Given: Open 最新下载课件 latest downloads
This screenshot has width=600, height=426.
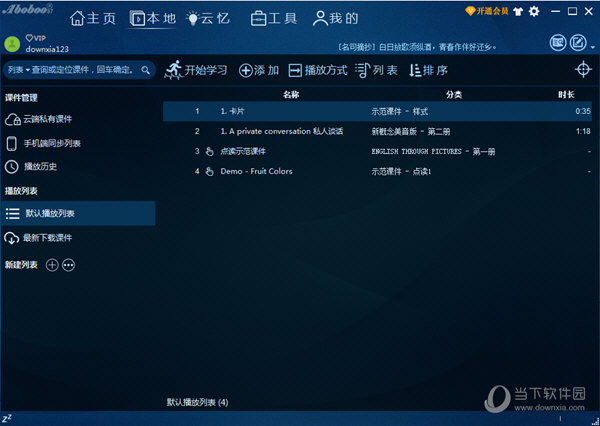Looking at the screenshot, I should pos(38,238).
